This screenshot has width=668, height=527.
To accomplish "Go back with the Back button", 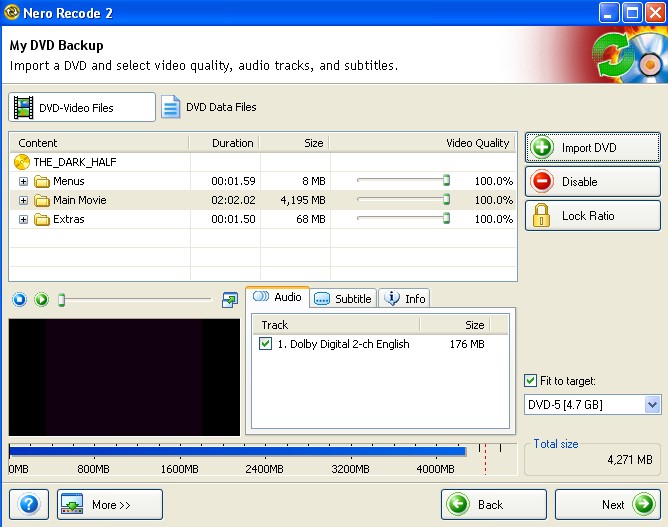I will [494, 504].
